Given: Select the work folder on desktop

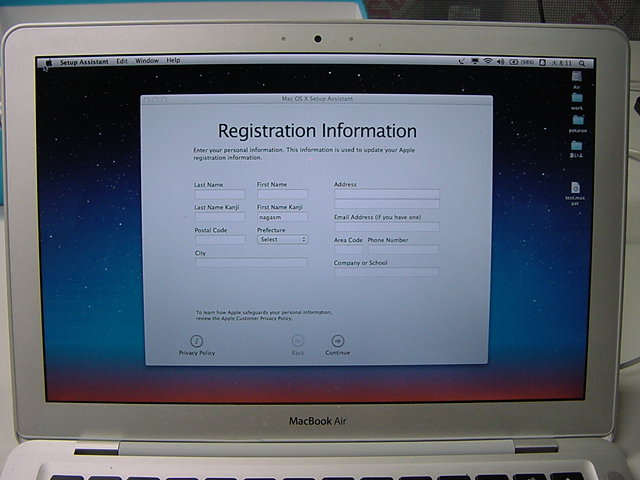Looking at the screenshot, I should (x=577, y=98).
